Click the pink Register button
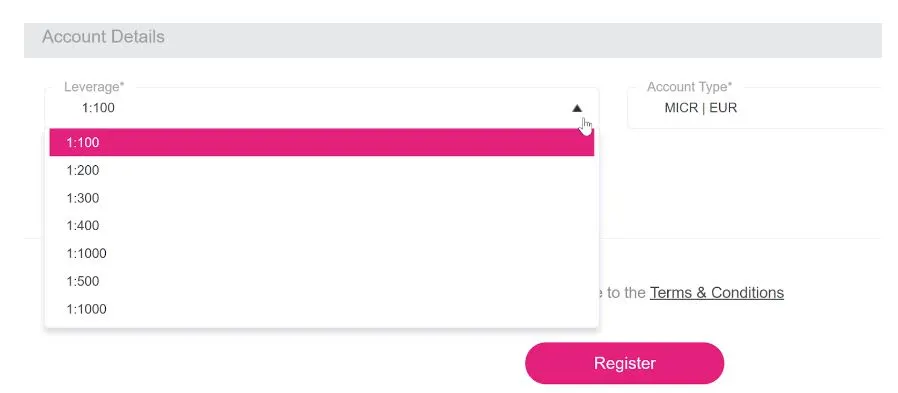The image size is (898, 393). tap(624, 363)
